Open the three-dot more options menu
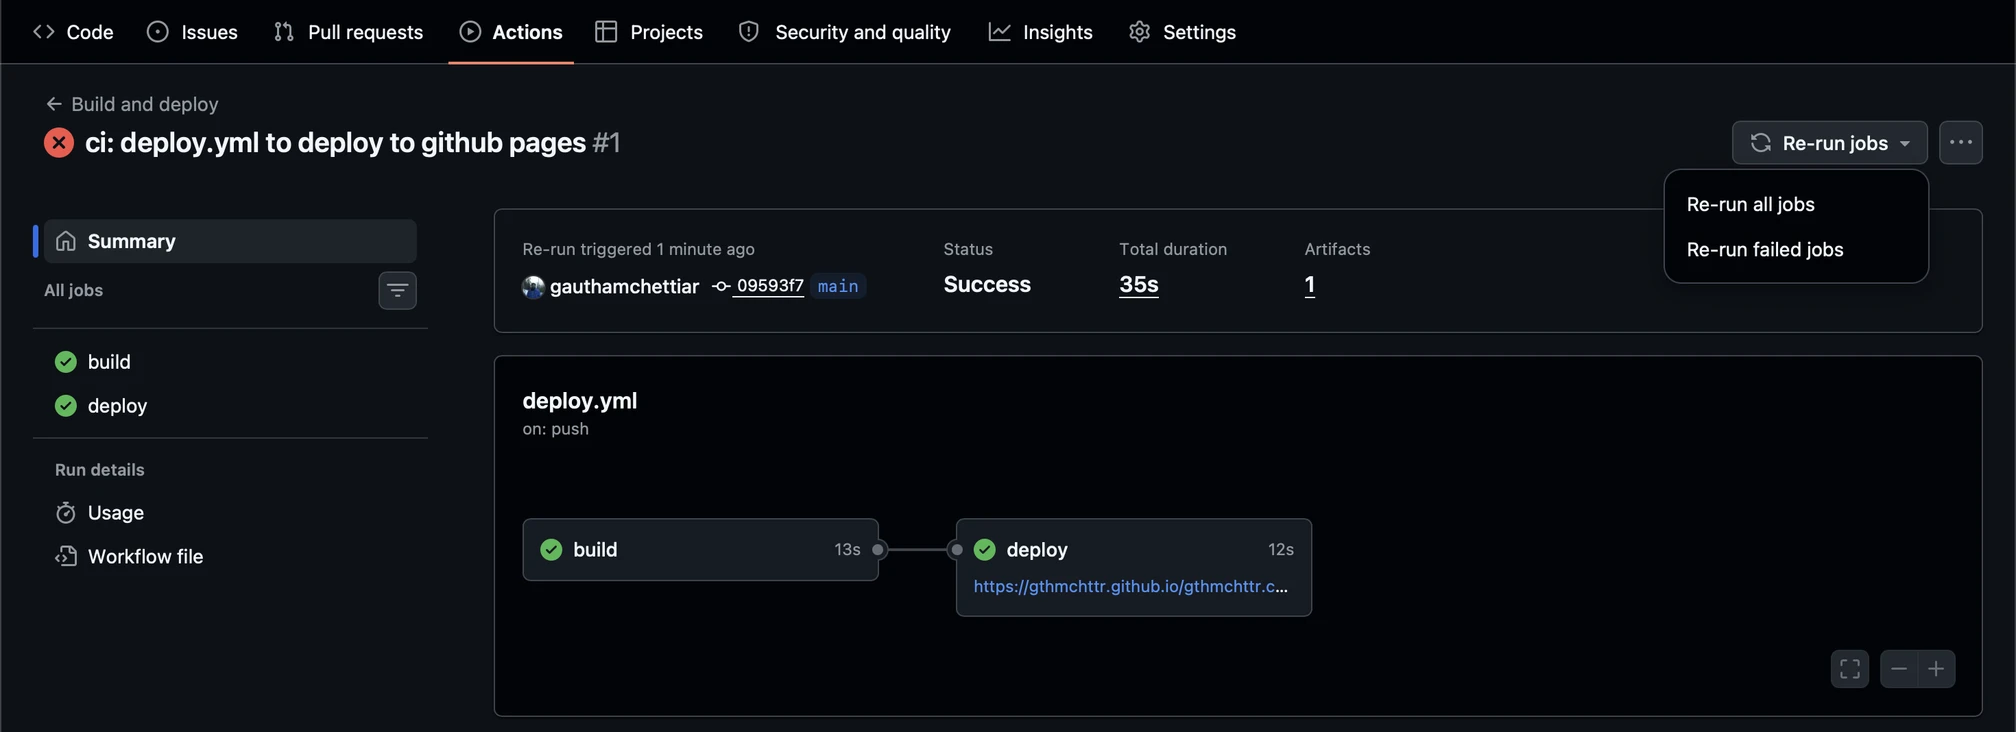 point(1961,143)
